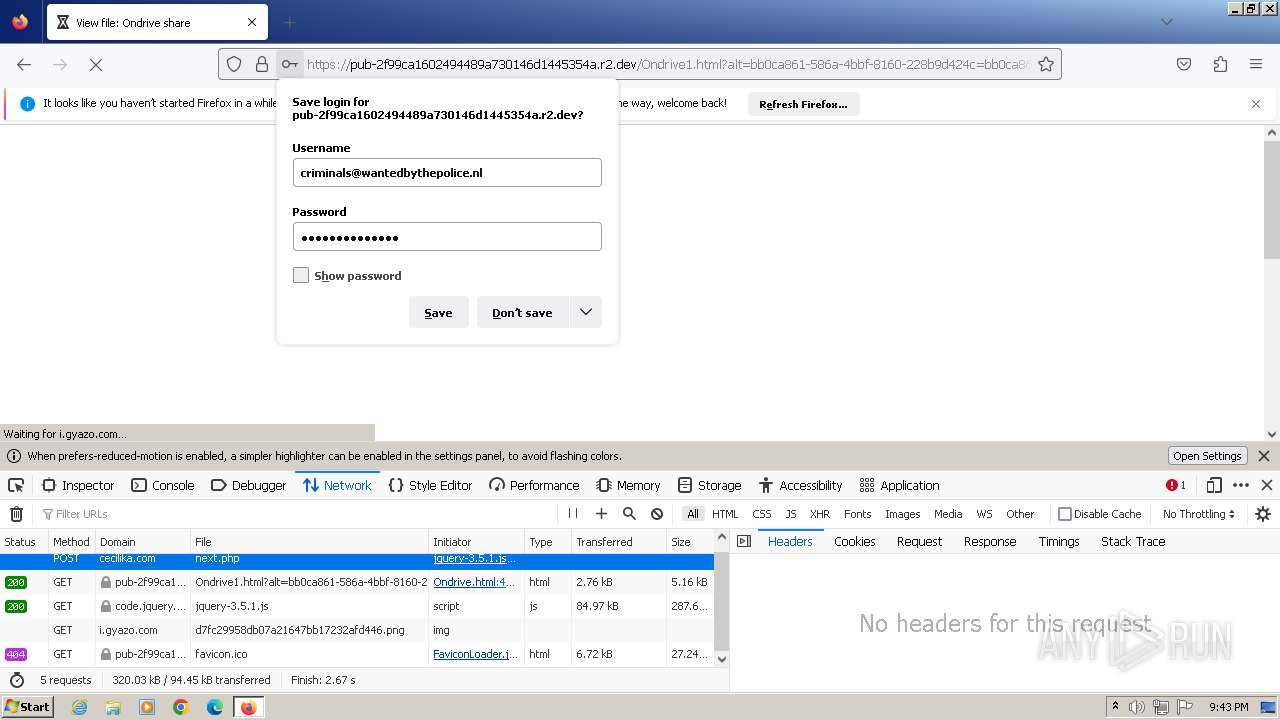Open Microsoft Edge from the taskbar
Viewport: 1280px width, 720px height.
tap(215, 707)
